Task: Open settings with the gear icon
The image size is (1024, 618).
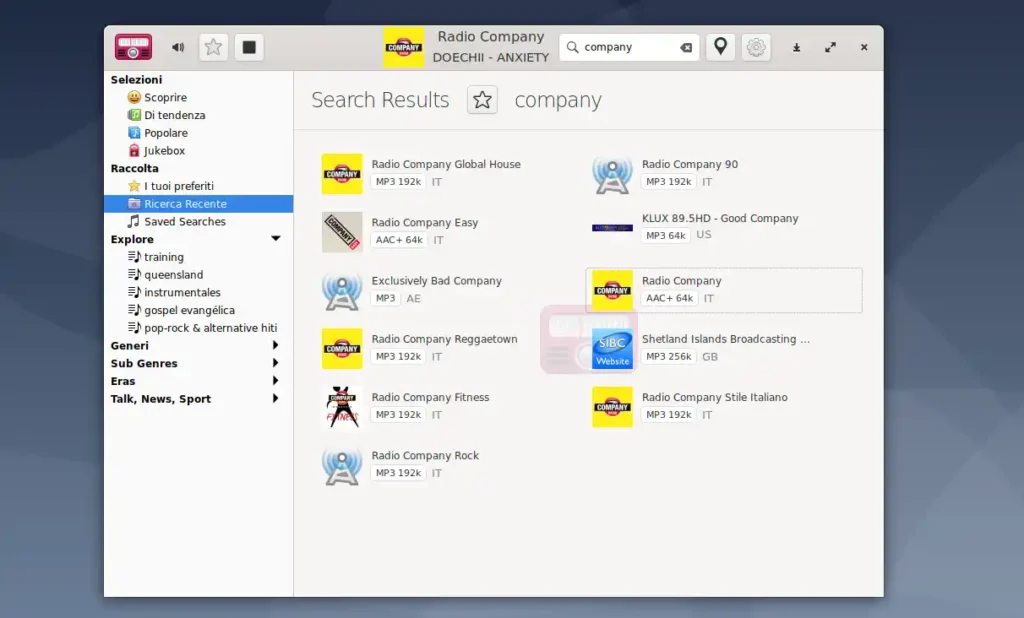Action: pos(756,47)
